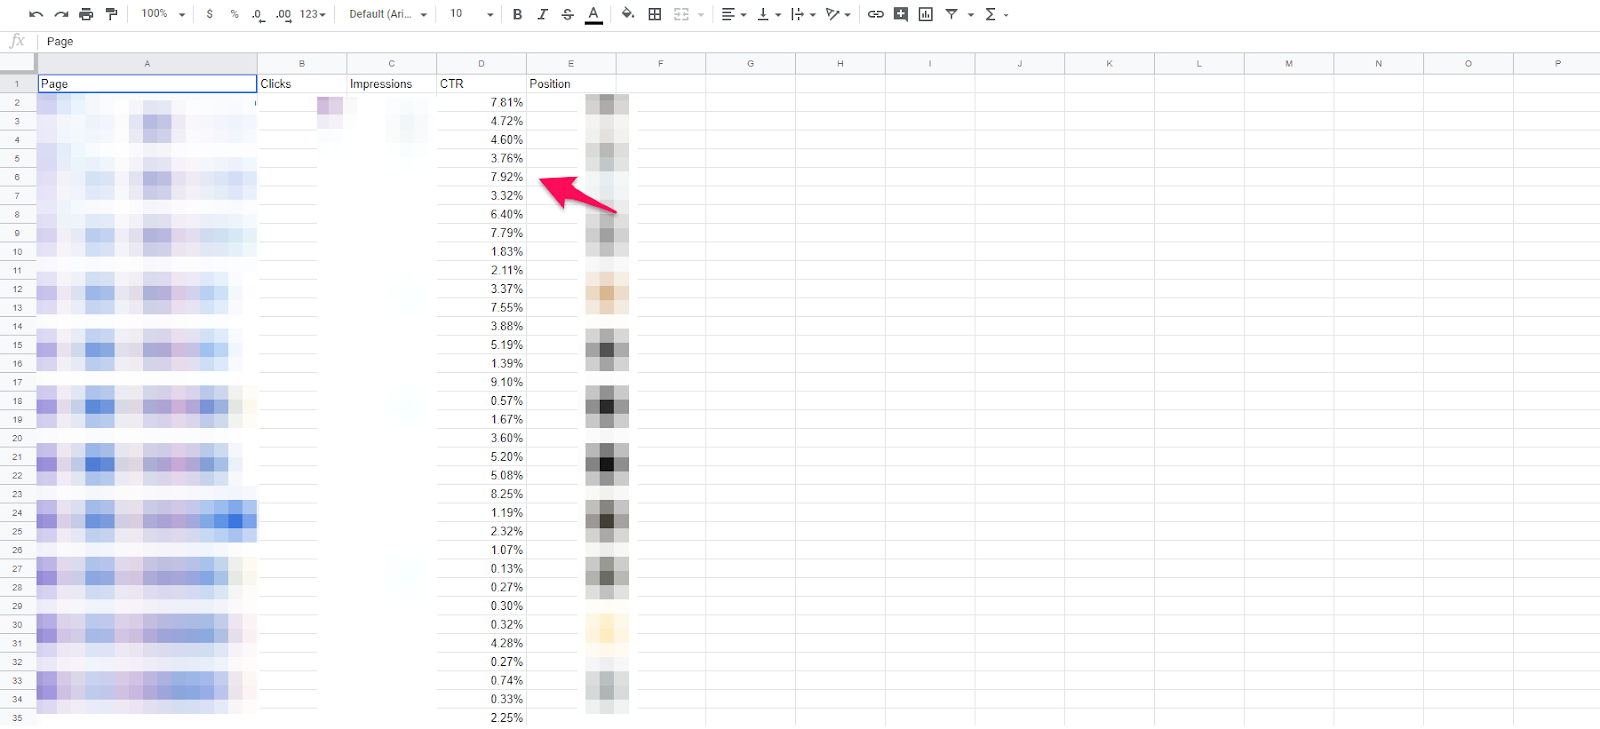The height and width of the screenshot is (729, 1600).
Task: Expand the merge cells options arrow
Action: pyautogui.click(x=700, y=15)
